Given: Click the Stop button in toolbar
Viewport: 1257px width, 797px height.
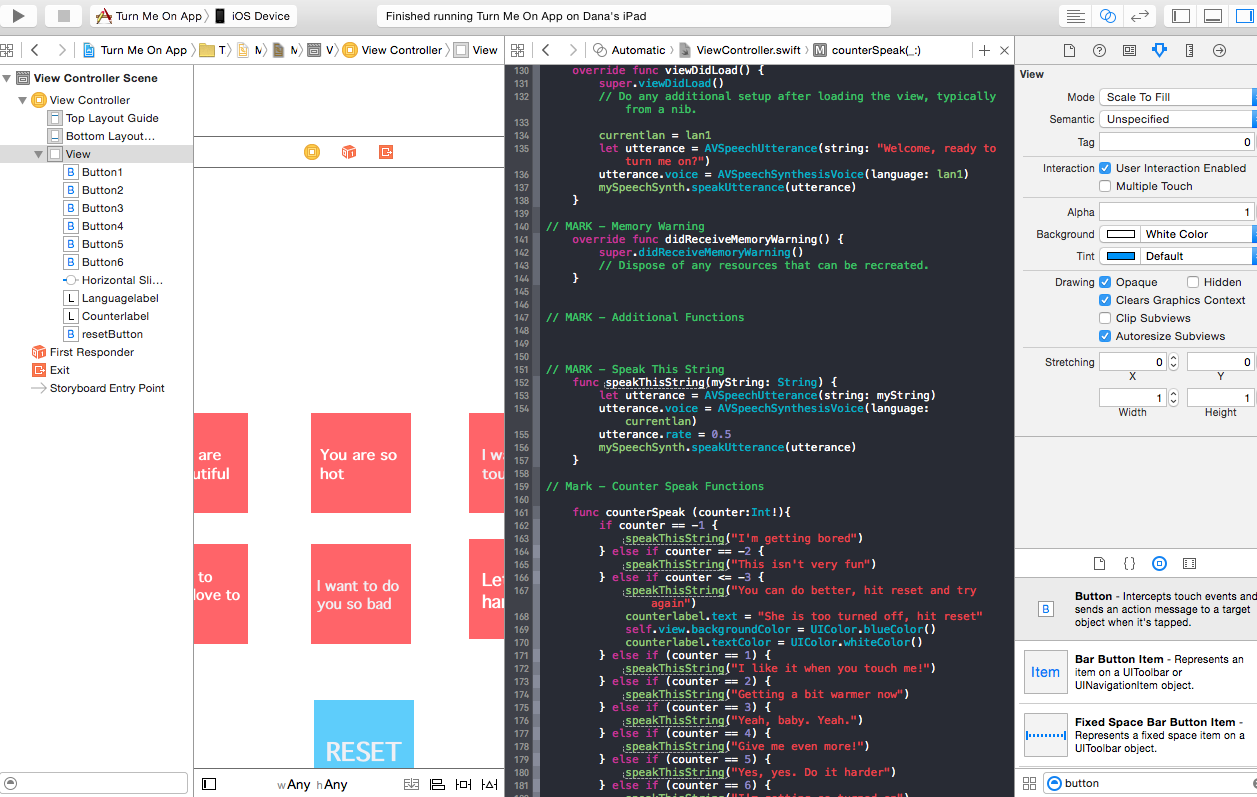Looking at the screenshot, I should pyautogui.click(x=63, y=16).
